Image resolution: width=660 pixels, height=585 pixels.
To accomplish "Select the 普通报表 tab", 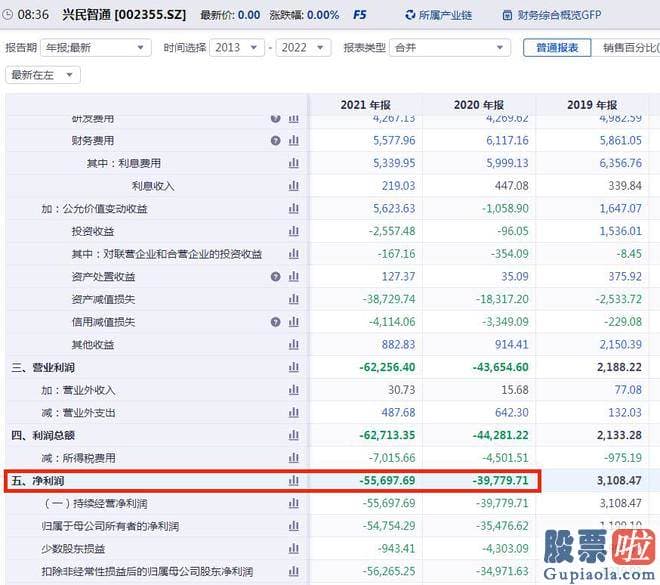I will [557, 48].
